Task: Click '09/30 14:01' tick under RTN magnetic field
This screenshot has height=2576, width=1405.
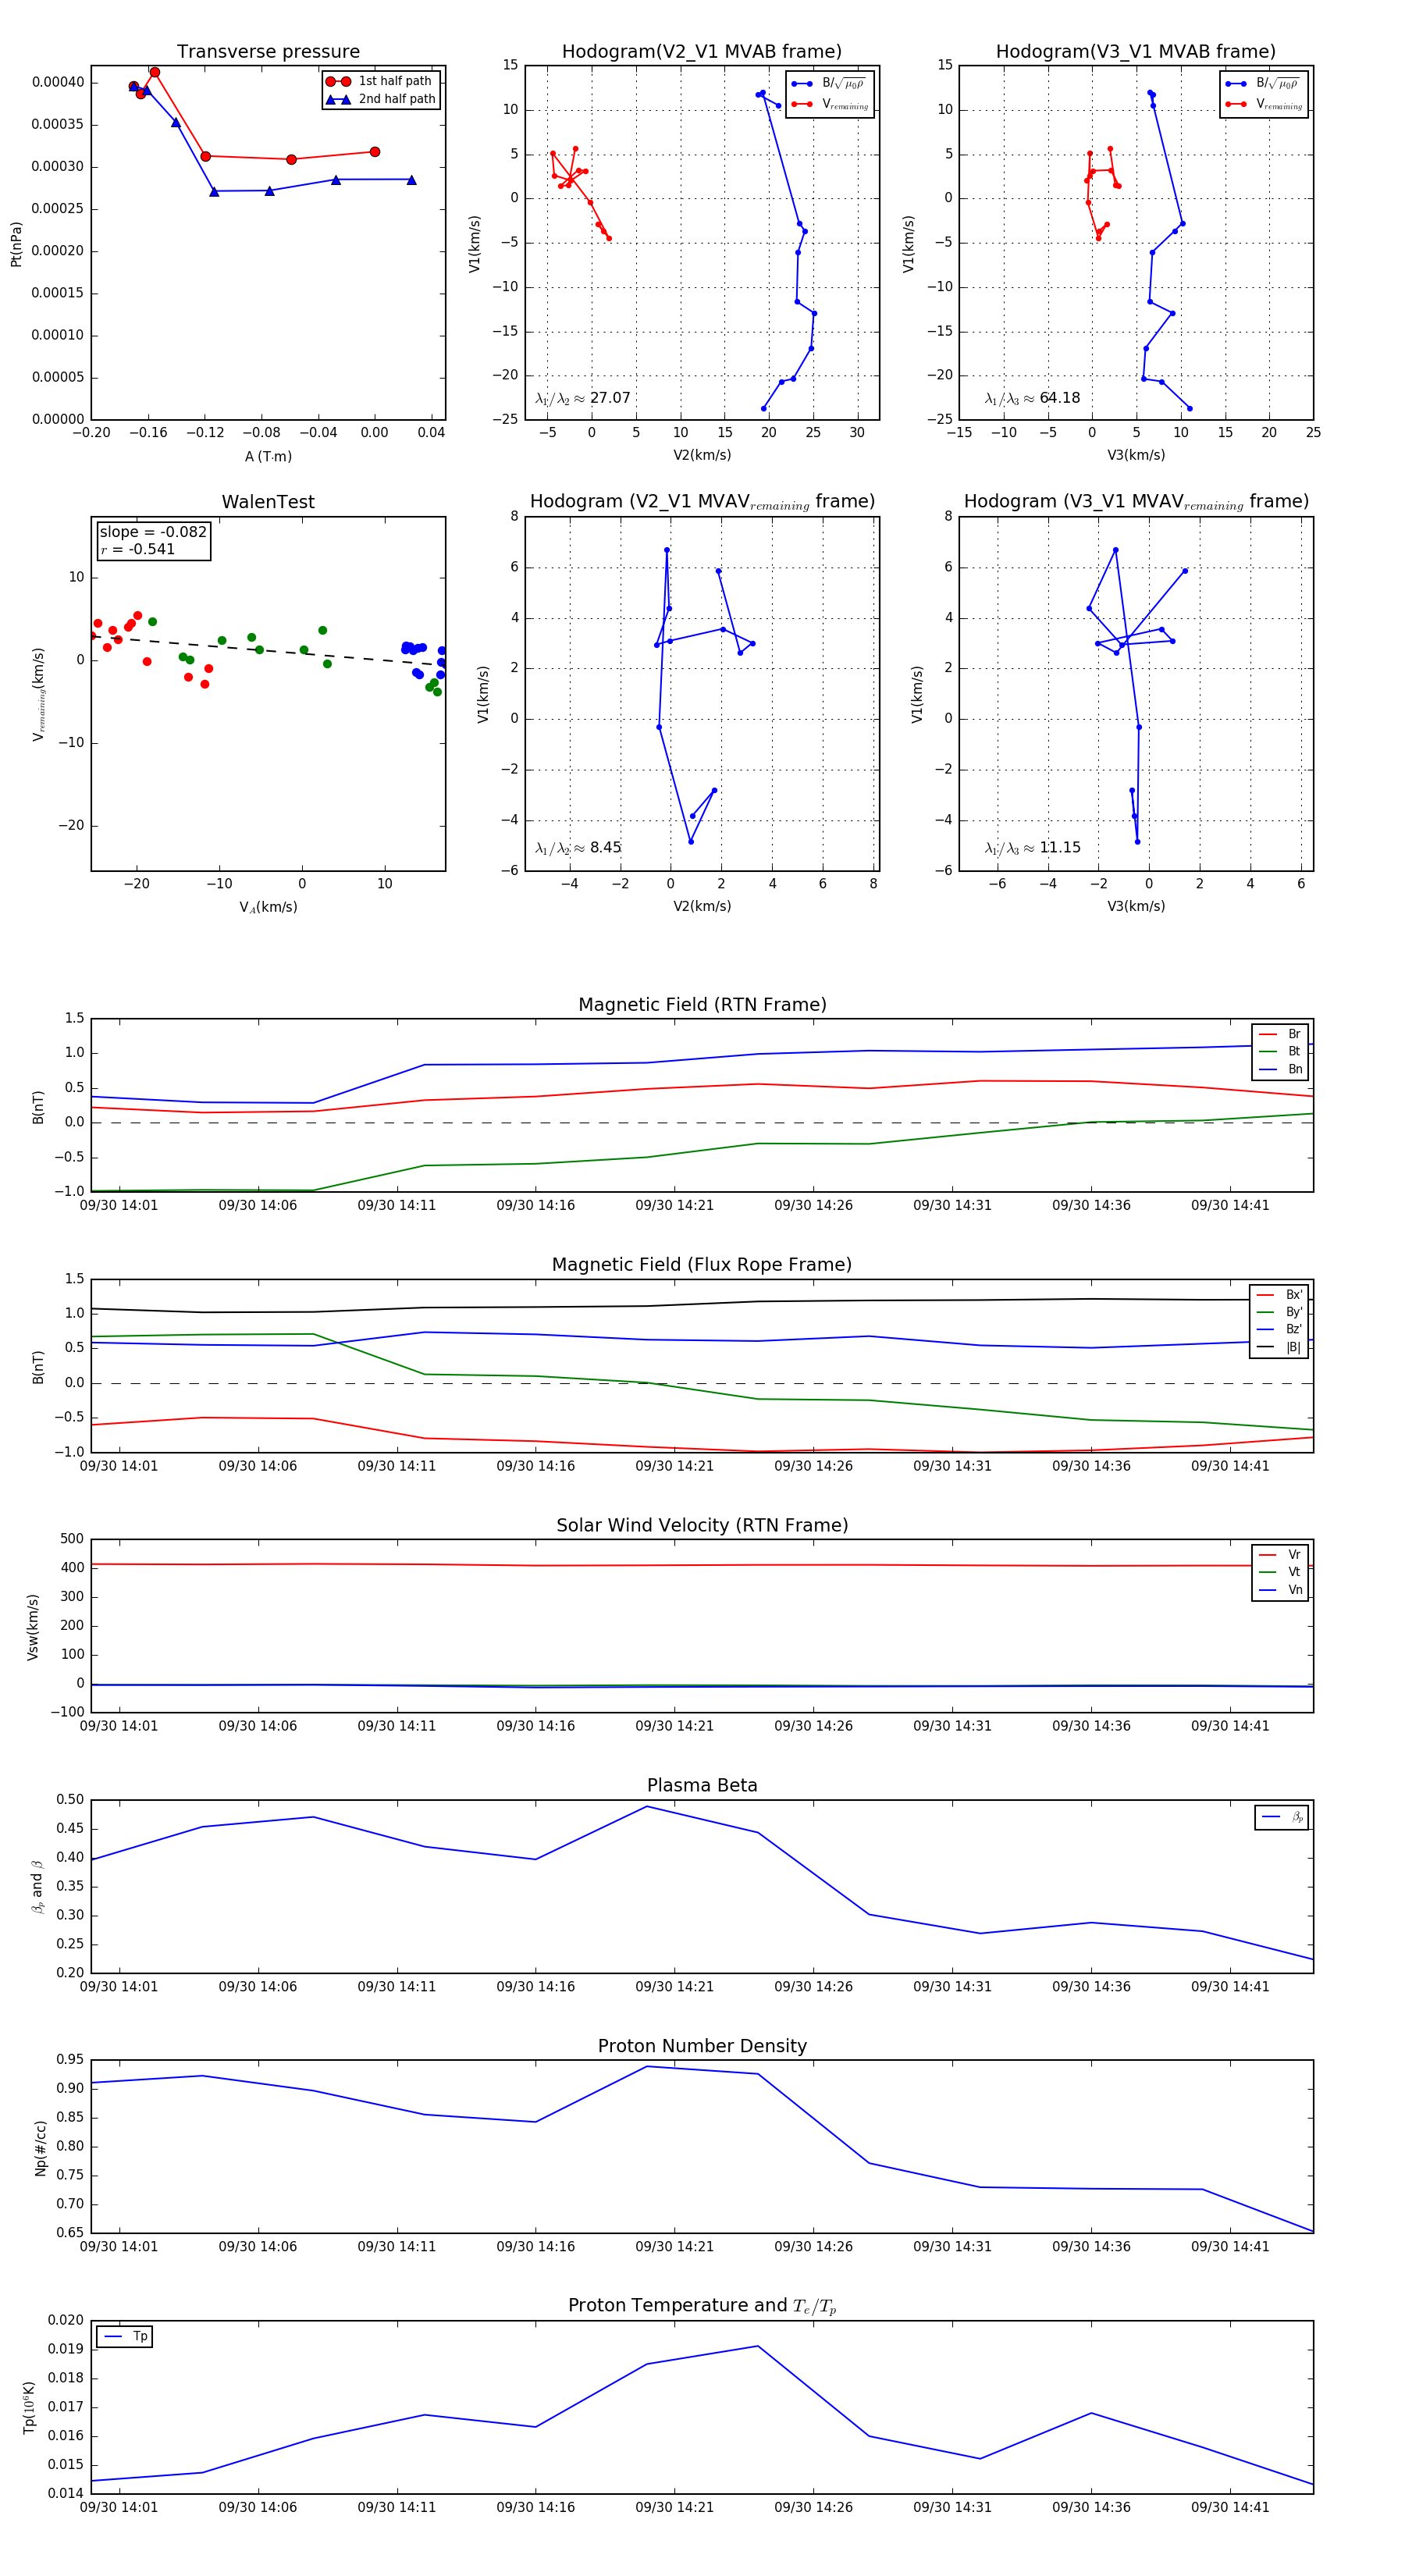Action: point(119,1206)
